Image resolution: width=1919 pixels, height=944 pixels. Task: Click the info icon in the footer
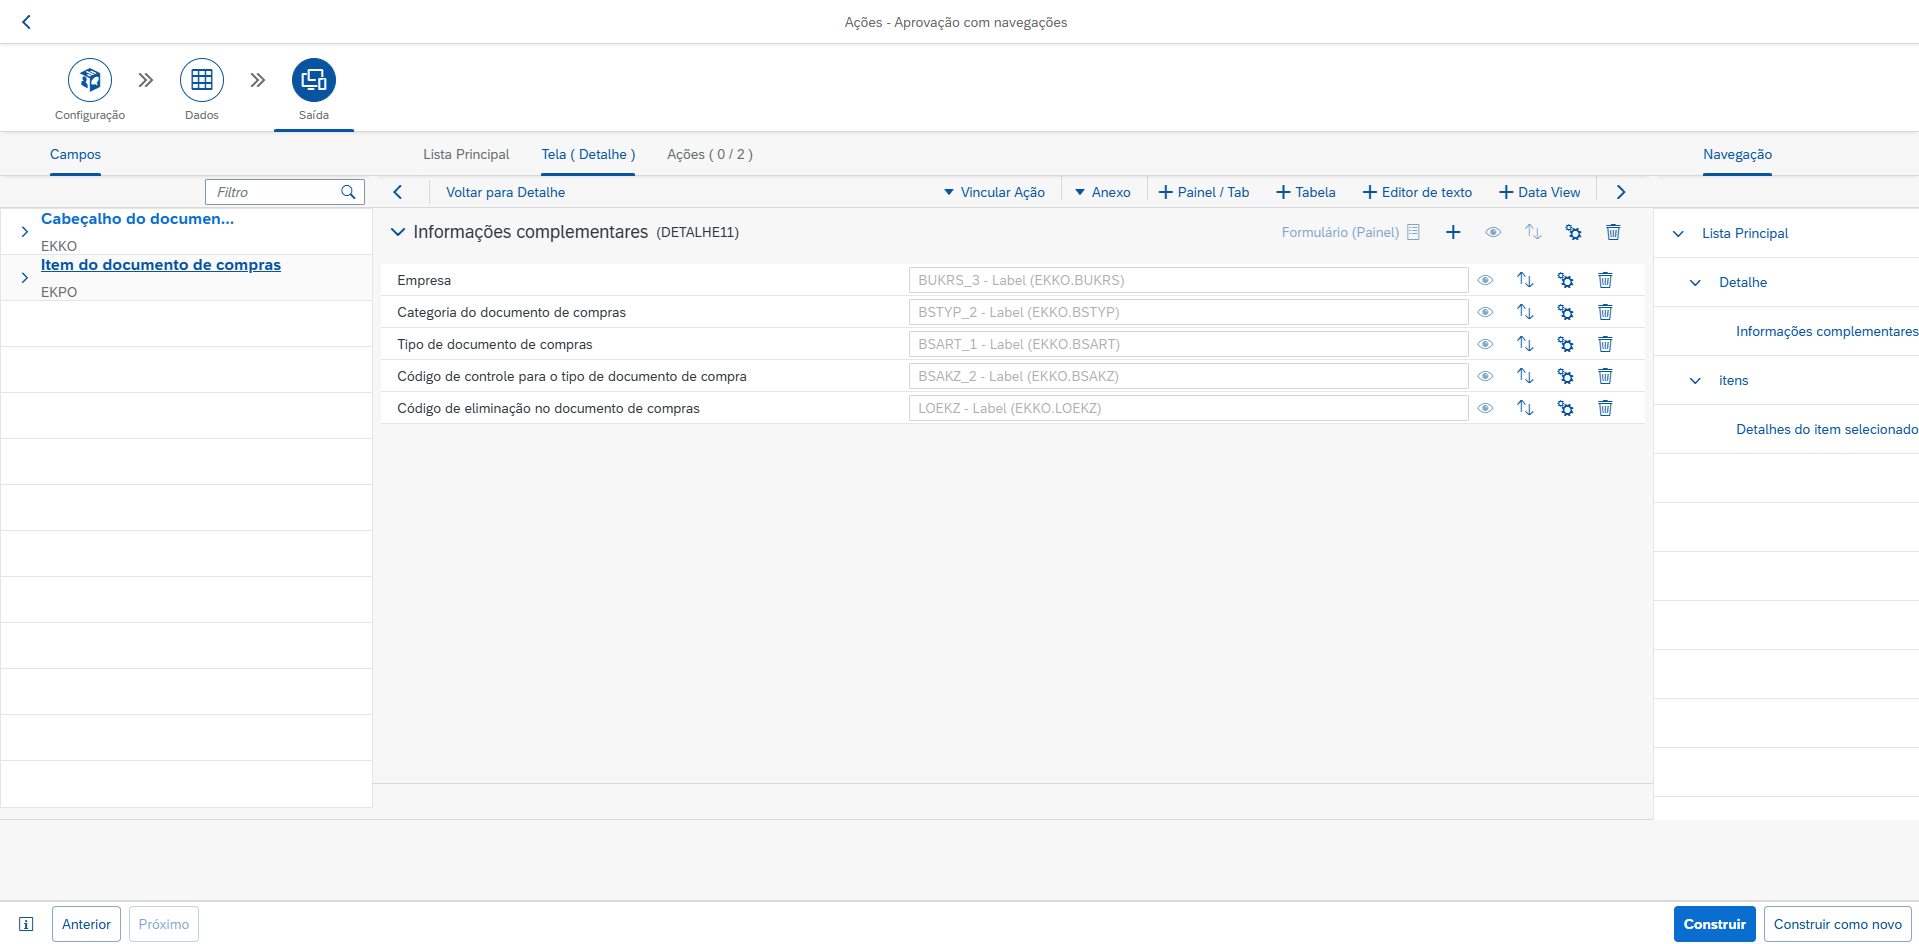[x=26, y=924]
